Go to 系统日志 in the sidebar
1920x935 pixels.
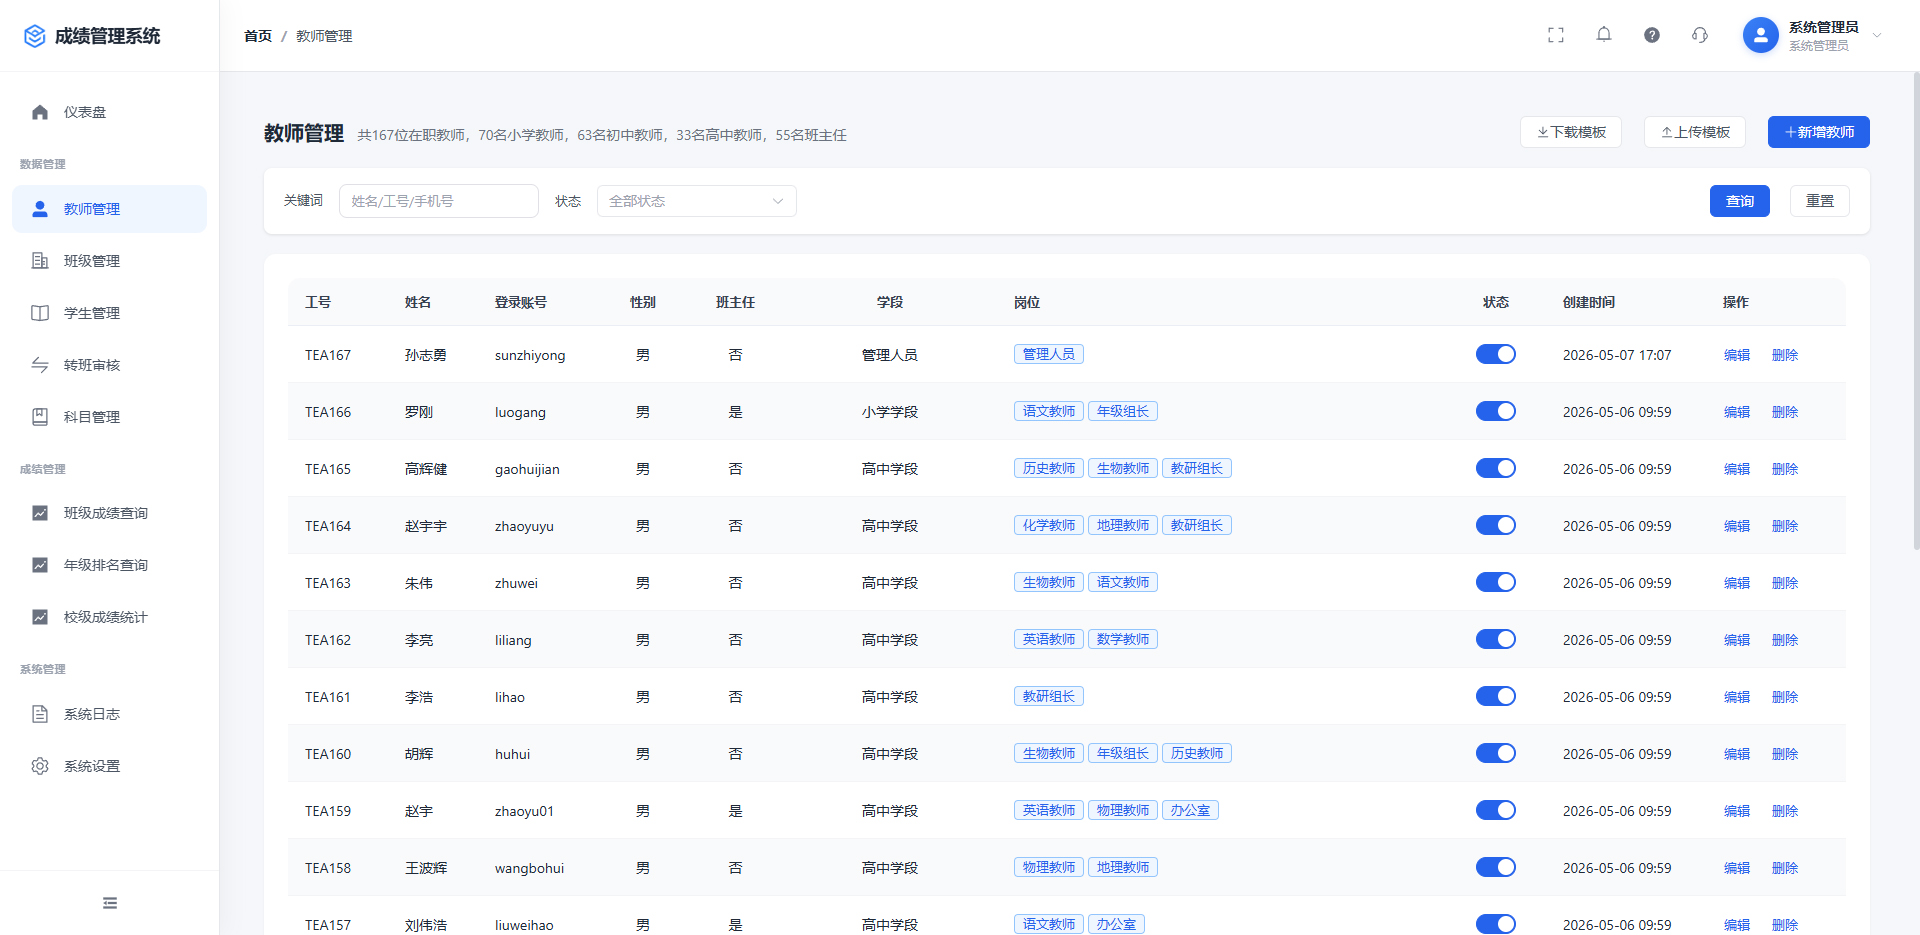(110, 714)
